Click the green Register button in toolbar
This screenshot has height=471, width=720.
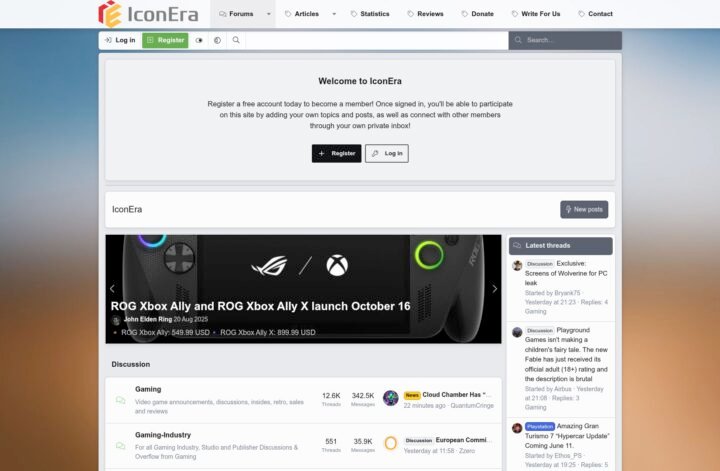point(165,40)
